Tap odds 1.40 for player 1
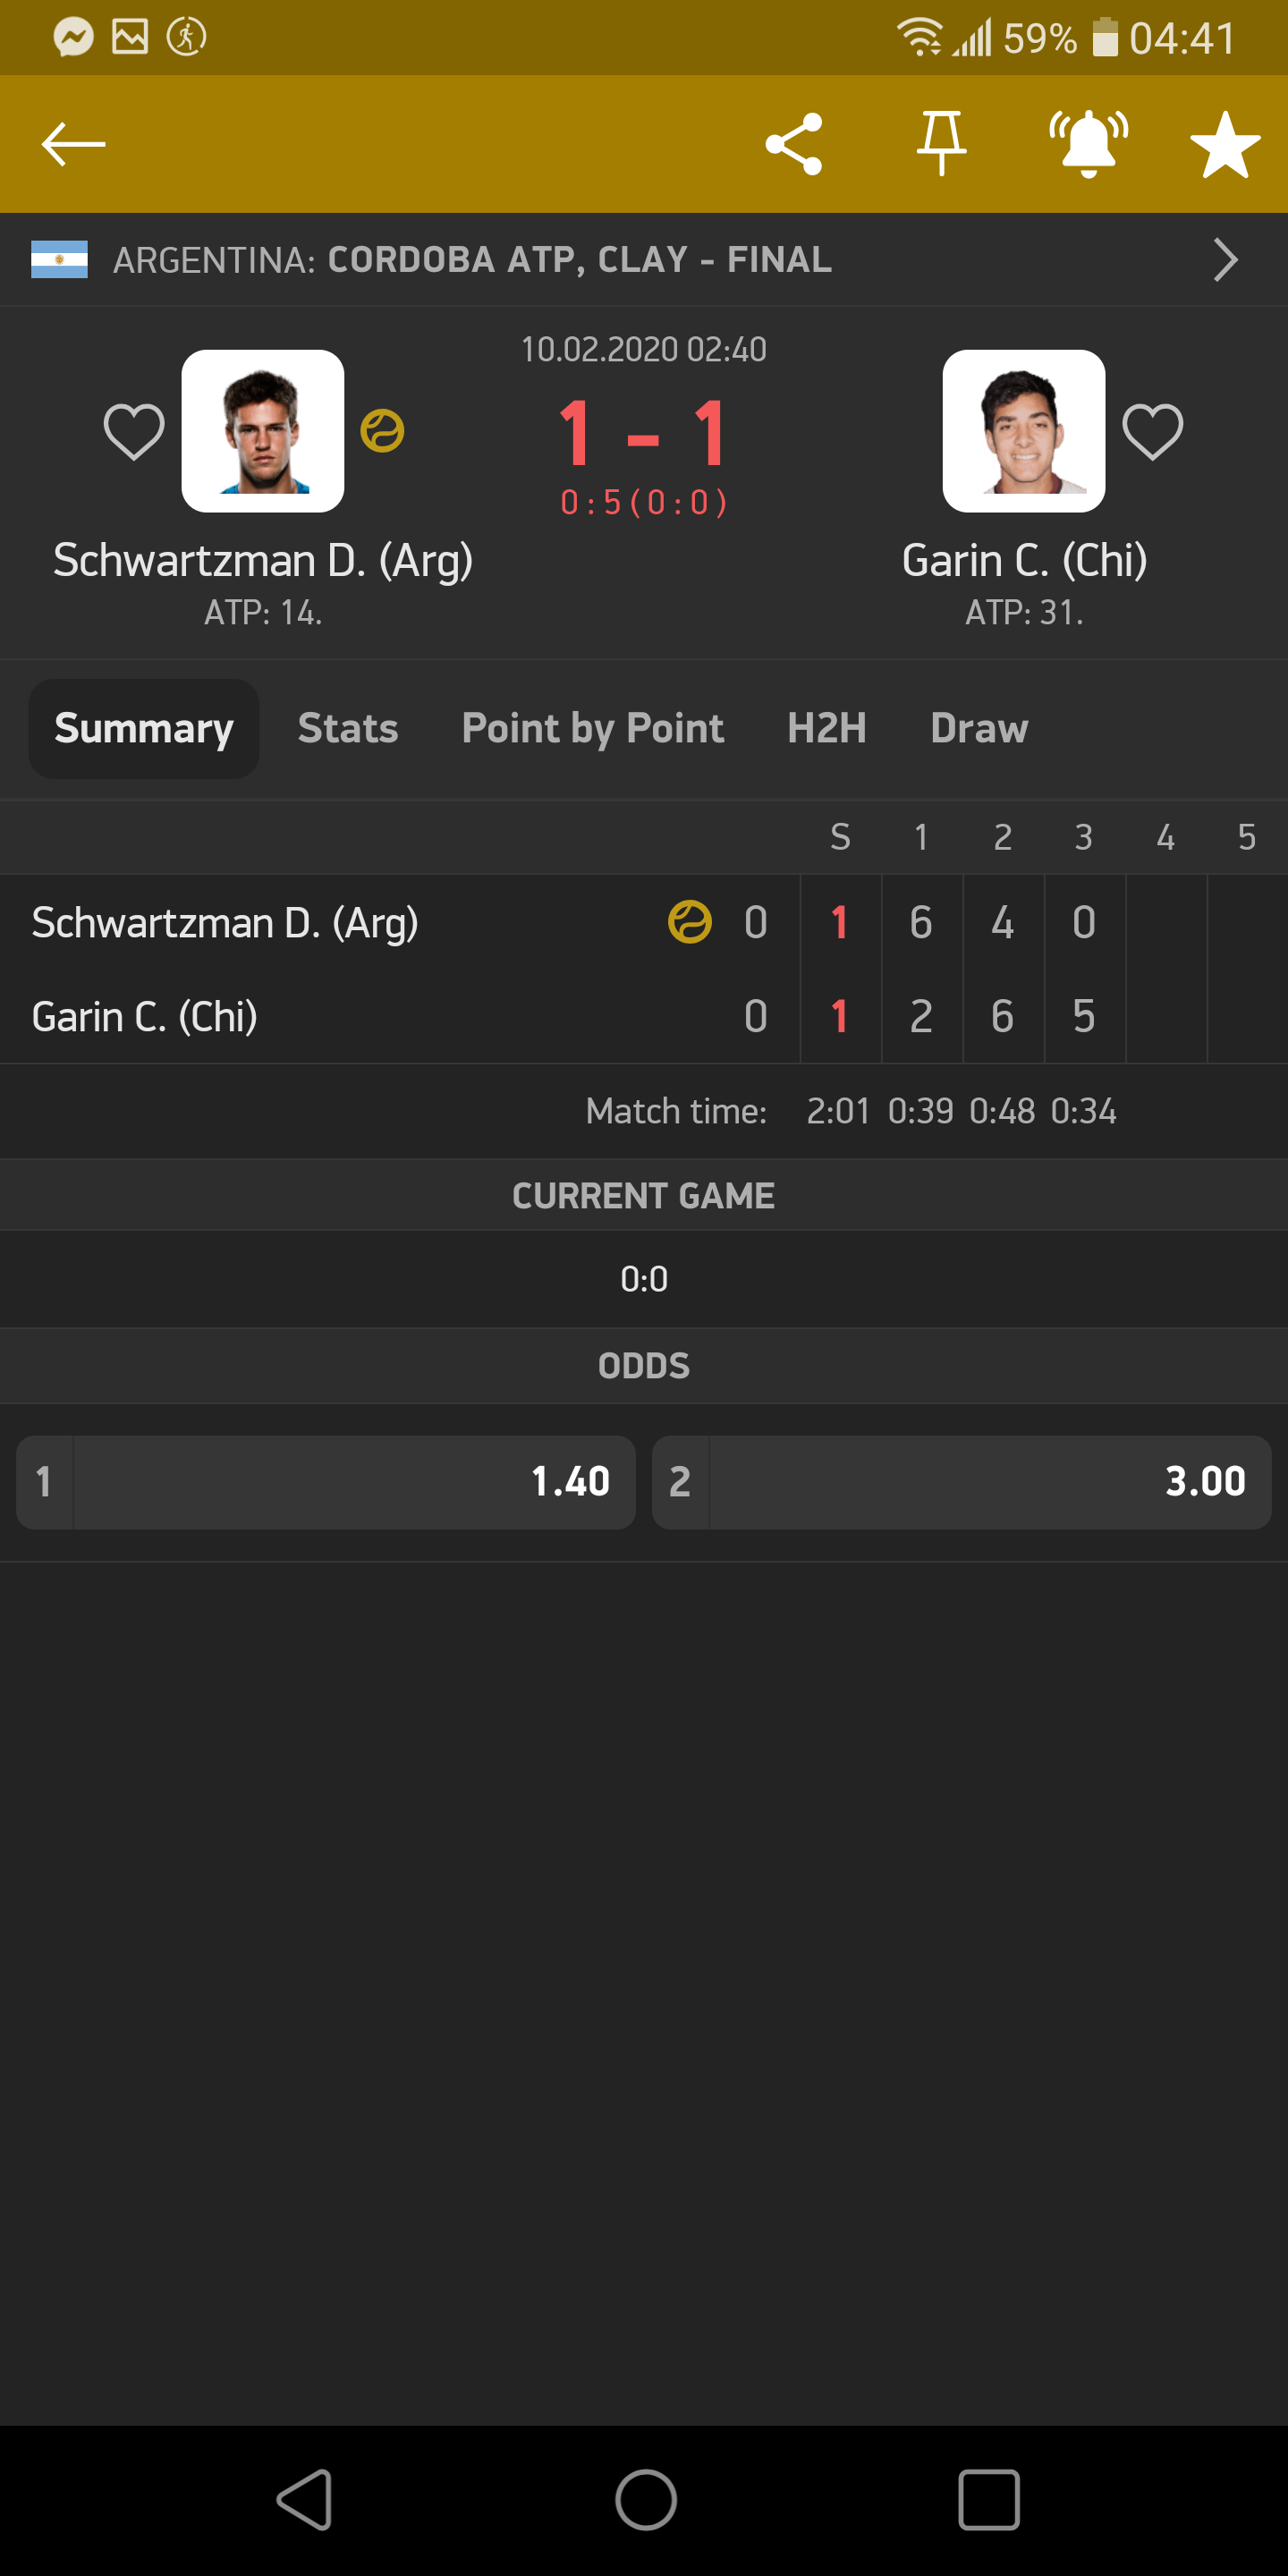The image size is (1288, 2576). (326, 1482)
